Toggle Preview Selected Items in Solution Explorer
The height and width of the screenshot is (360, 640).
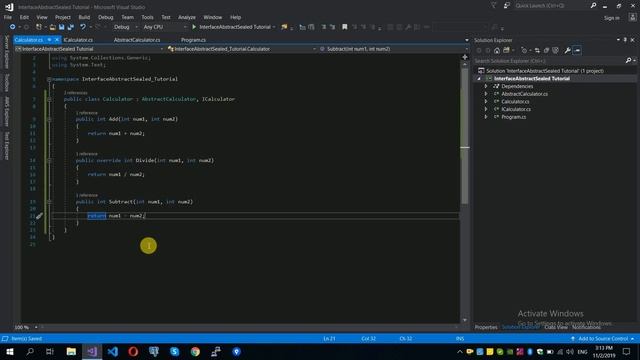click(x=577, y=51)
